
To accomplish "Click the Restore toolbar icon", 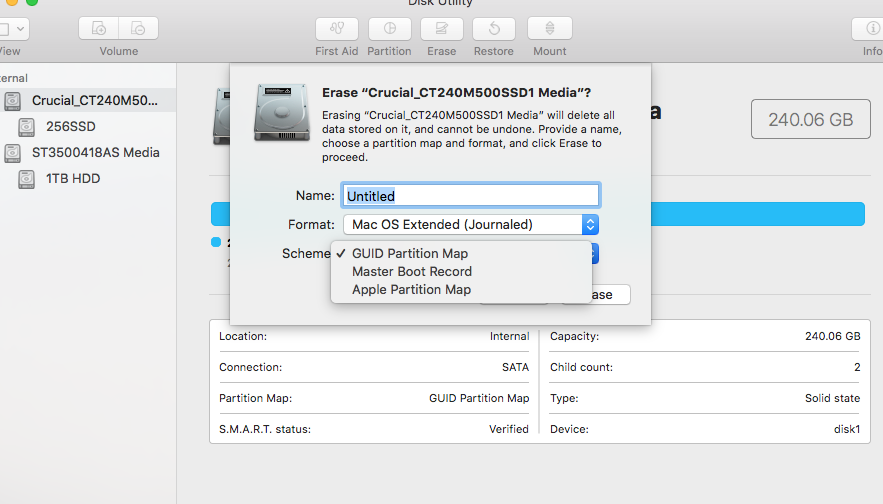I will pos(494,29).
